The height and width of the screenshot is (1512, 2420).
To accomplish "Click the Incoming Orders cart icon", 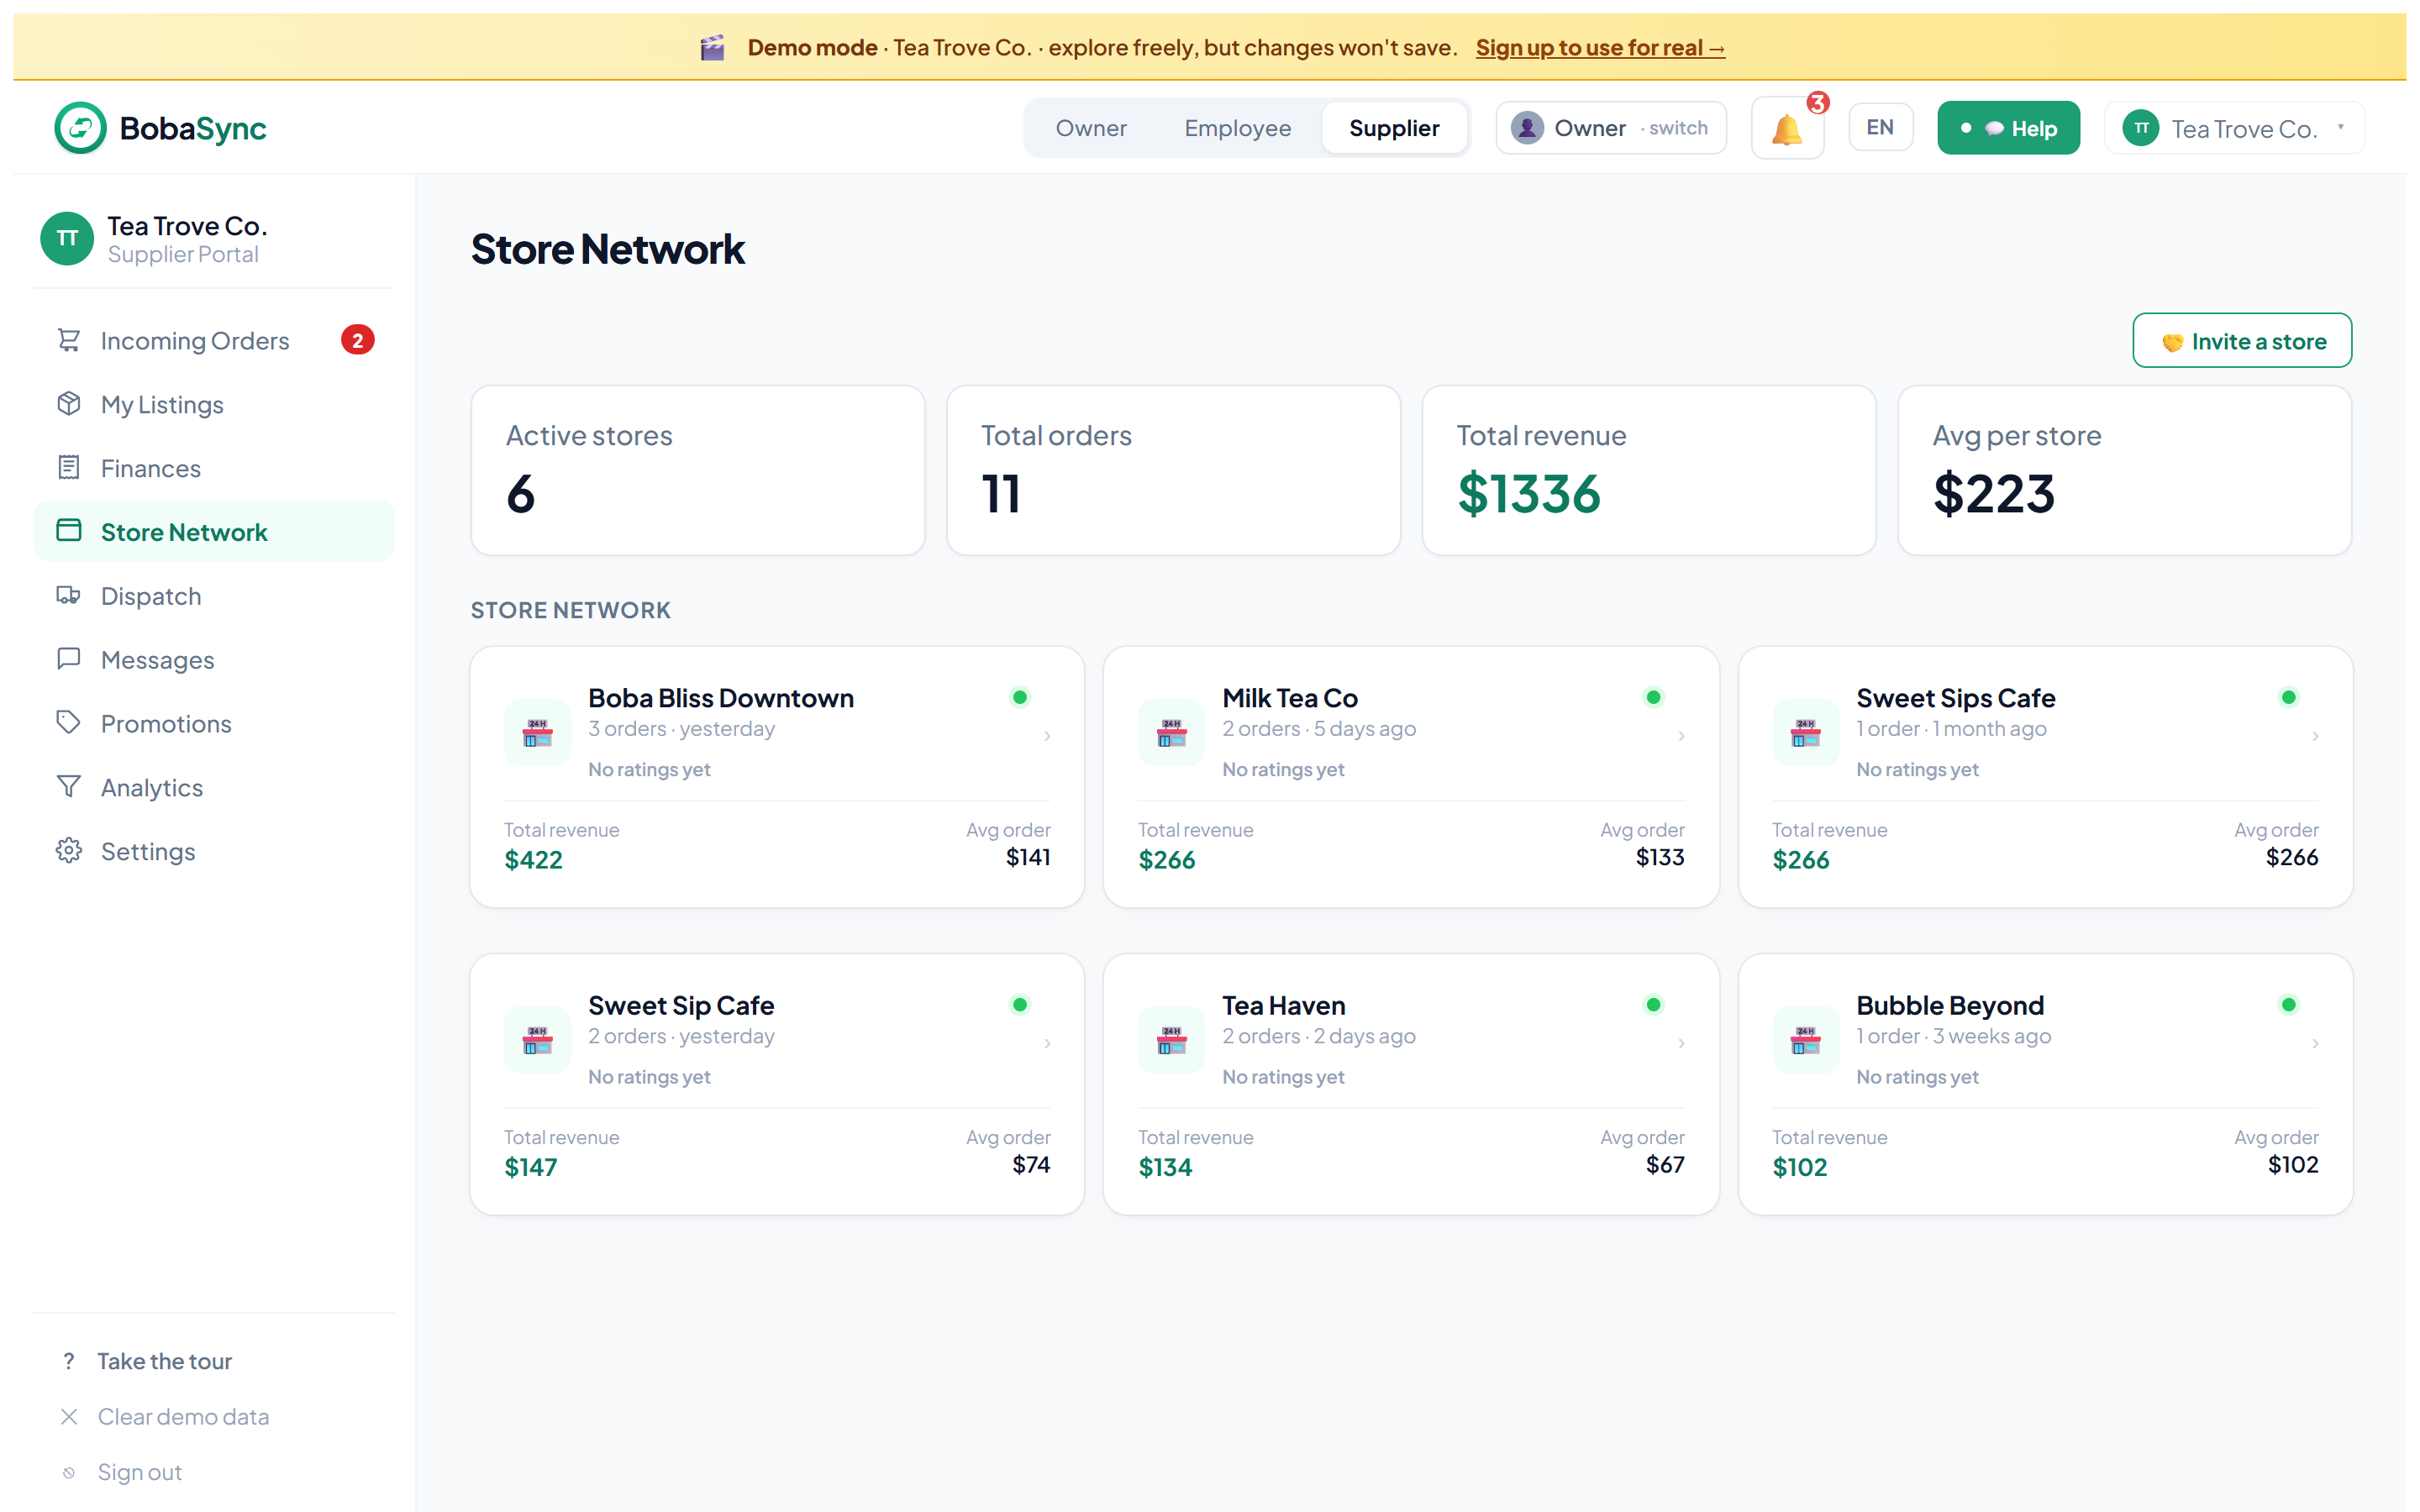I will point(69,340).
